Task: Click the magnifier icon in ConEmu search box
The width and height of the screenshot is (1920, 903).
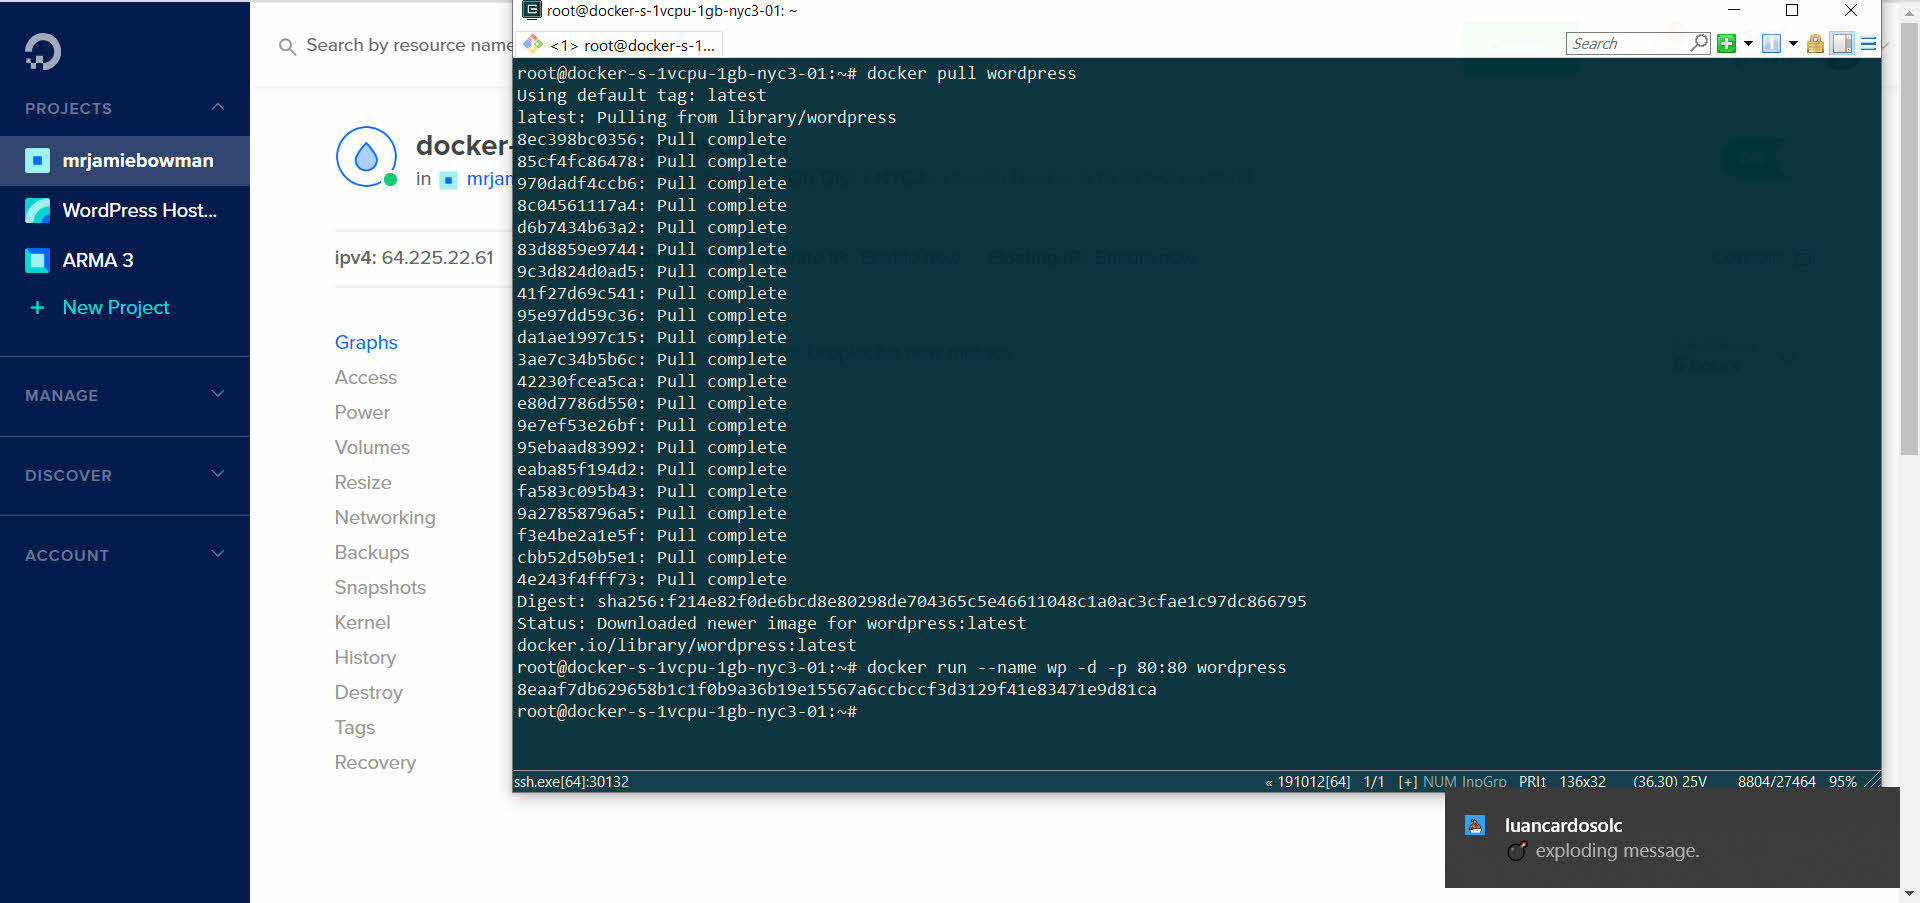Action: point(1699,42)
